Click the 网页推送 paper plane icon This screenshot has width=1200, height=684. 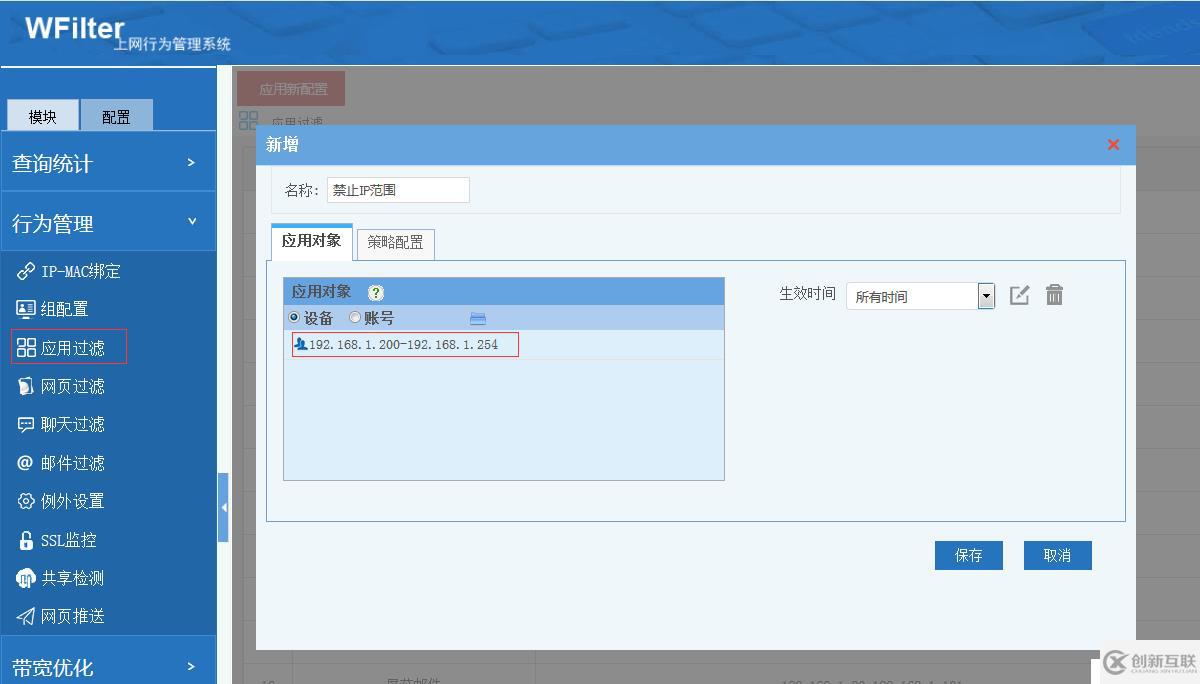point(26,616)
